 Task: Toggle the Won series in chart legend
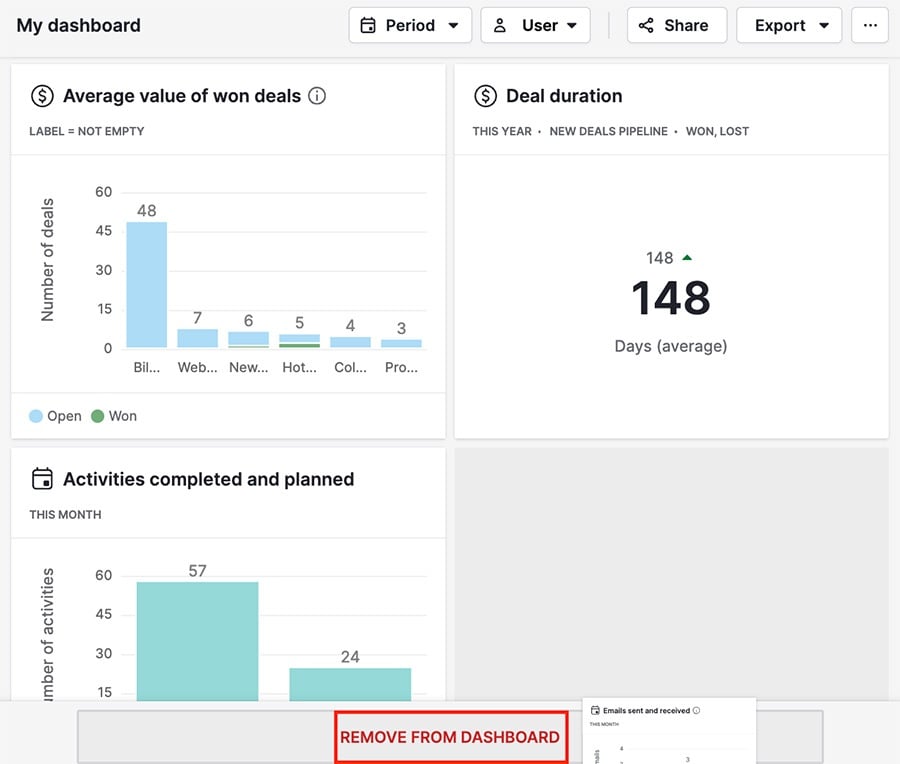[x=114, y=416]
